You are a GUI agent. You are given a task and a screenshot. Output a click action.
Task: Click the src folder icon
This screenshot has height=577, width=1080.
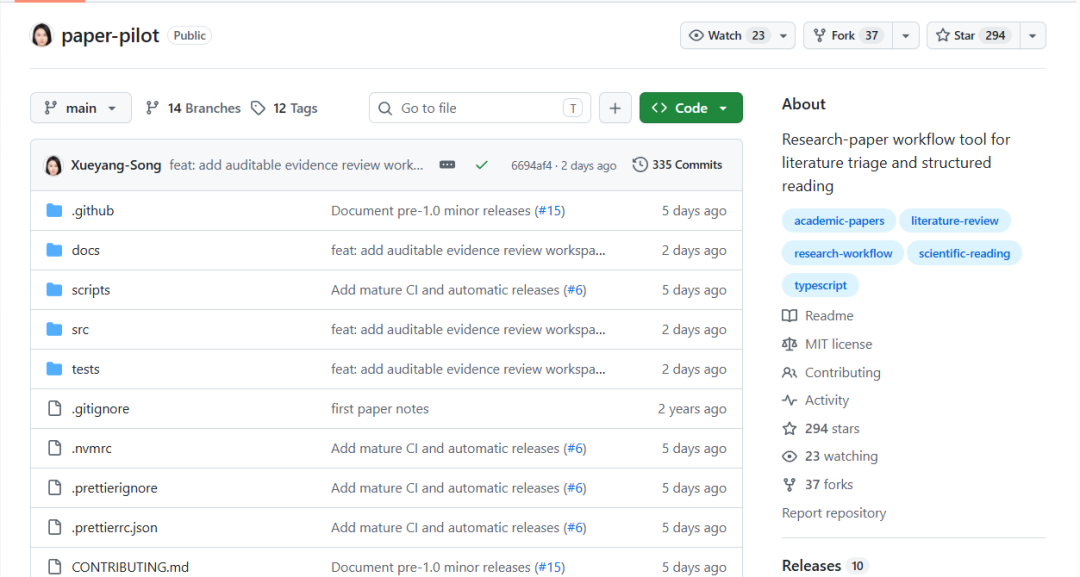54,329
